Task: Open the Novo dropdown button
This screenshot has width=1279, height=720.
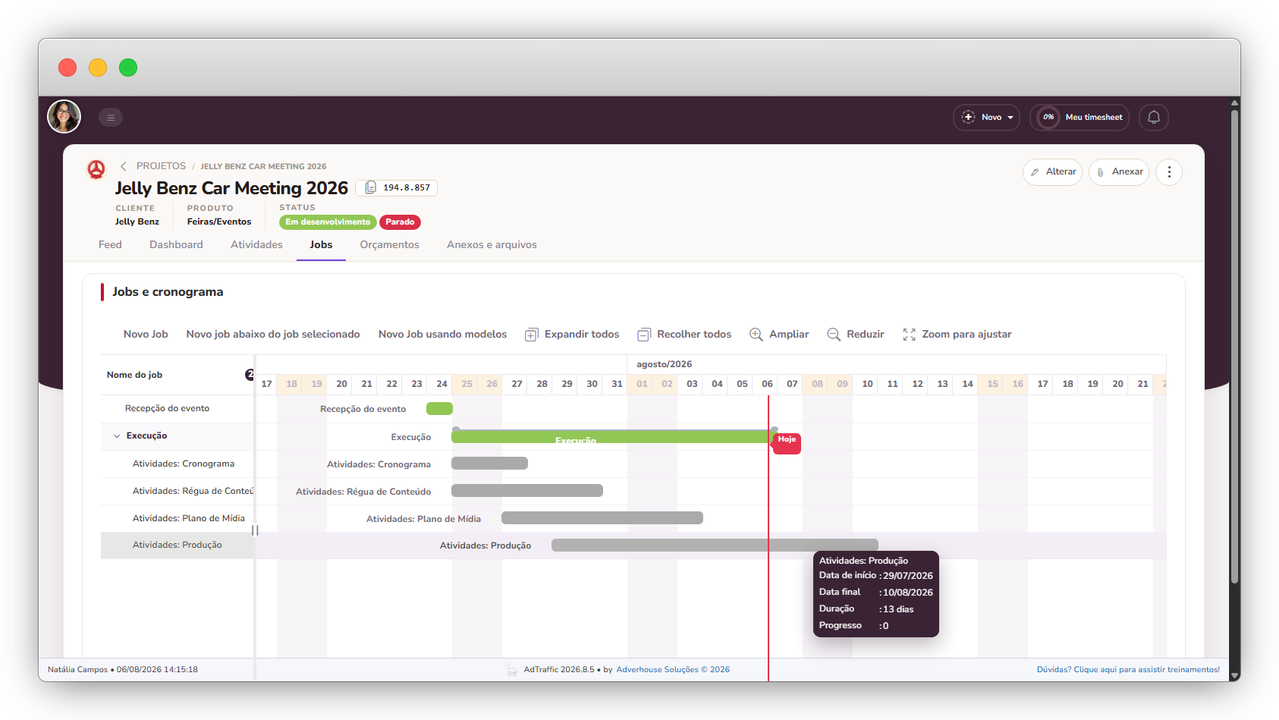Action: click(986, 117)
